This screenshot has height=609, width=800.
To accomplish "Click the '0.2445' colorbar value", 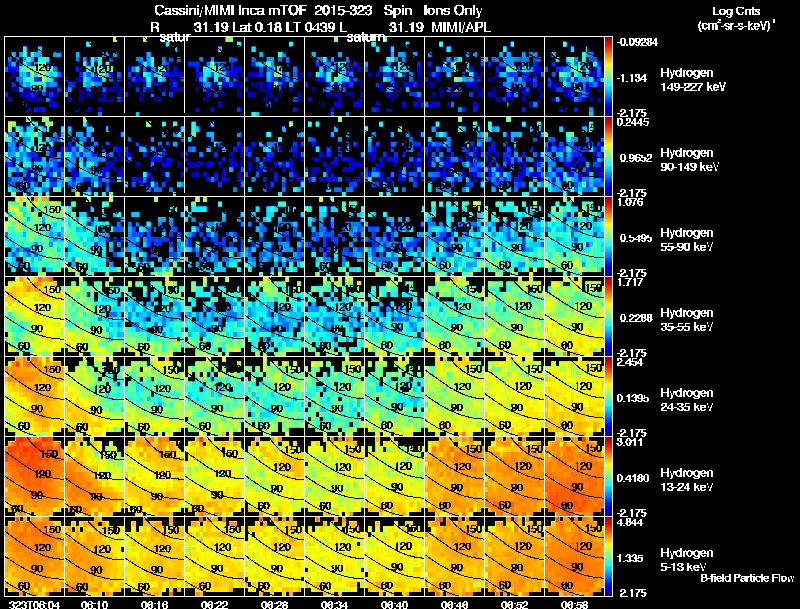I will [633, 122].
